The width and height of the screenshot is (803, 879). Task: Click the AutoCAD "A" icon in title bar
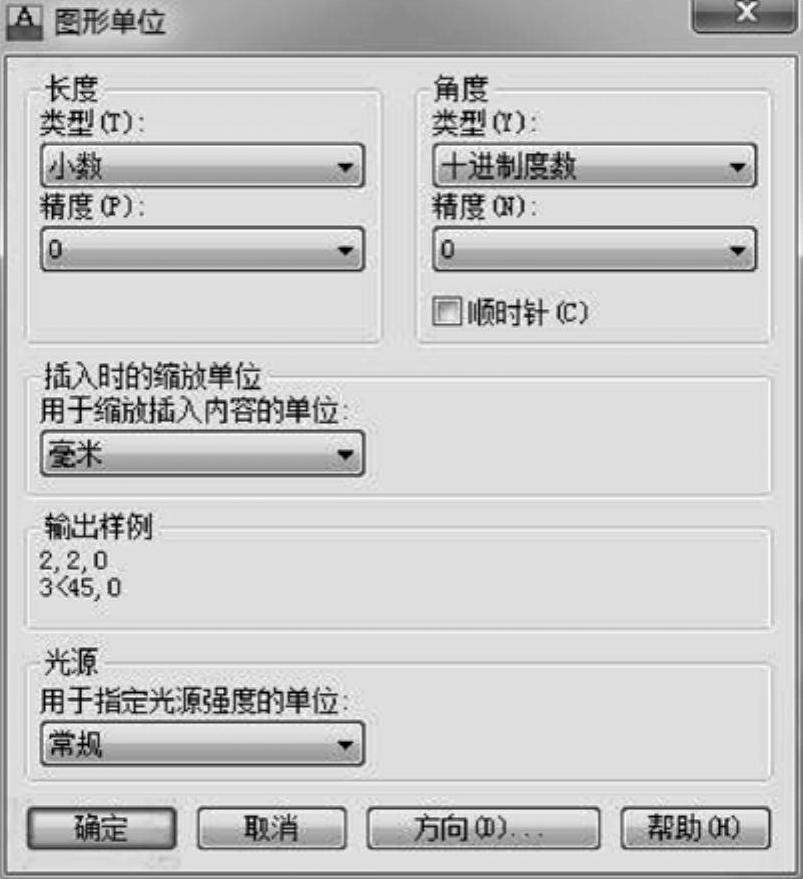[x=22, y=21]
